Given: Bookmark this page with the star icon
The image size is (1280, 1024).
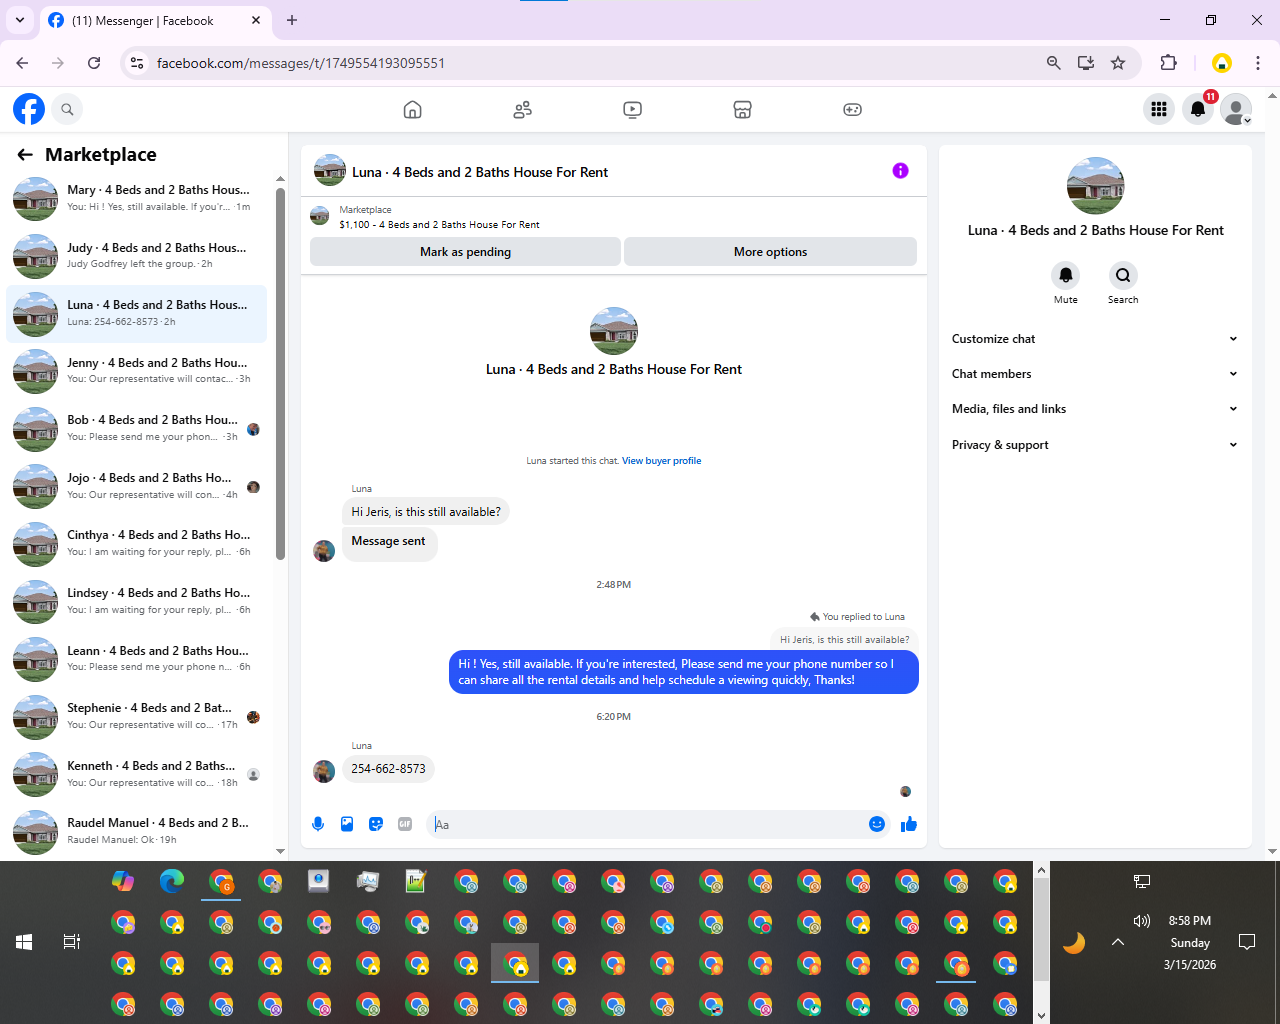Looking at the screenshot, I should click(x=1118, y=63).
